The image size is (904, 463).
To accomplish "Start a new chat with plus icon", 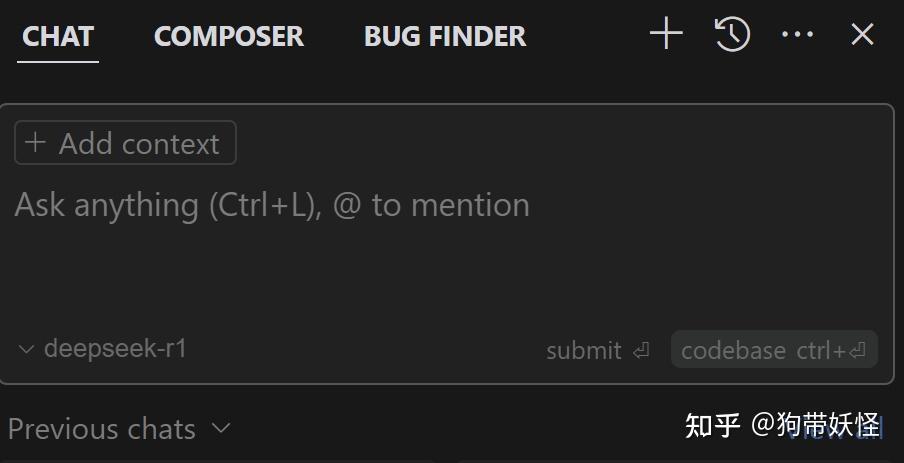I will (x=666, y=35).
